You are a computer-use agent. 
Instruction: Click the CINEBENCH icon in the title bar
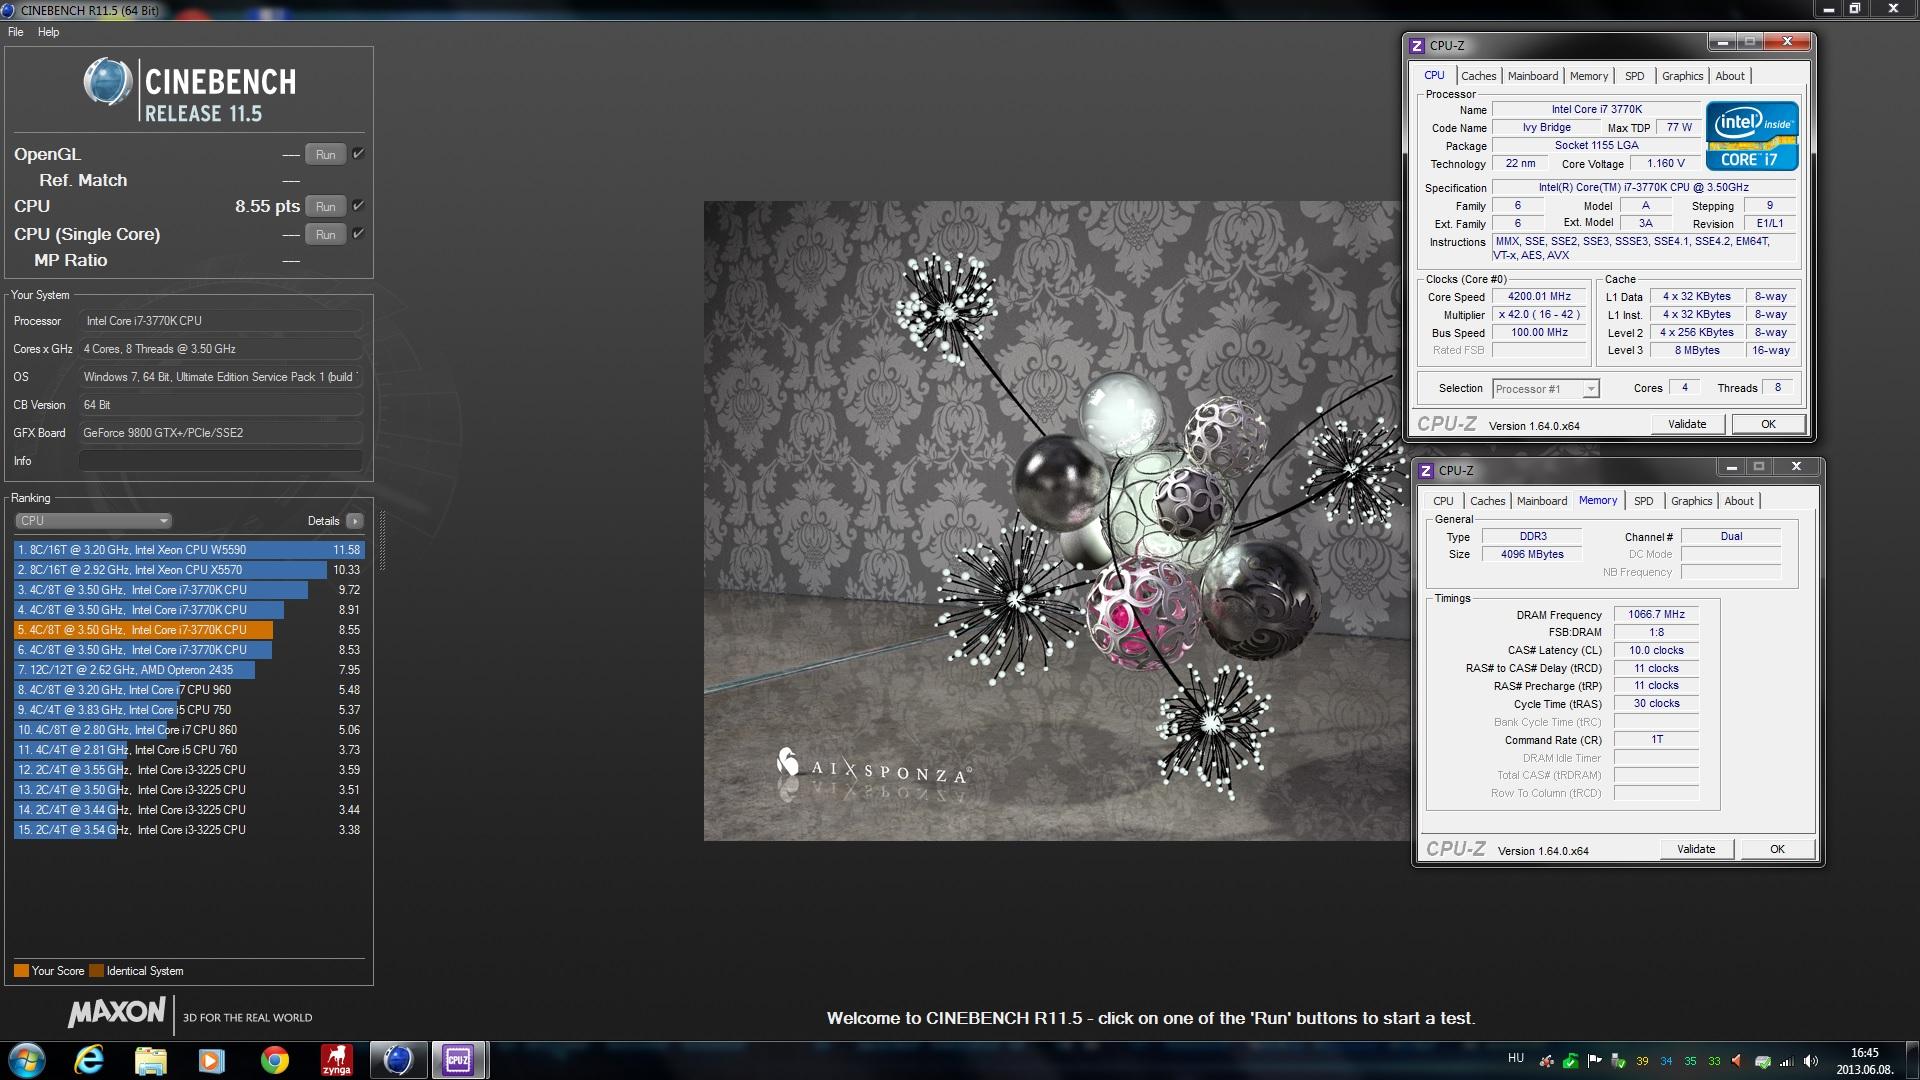[x=8, y=10]
